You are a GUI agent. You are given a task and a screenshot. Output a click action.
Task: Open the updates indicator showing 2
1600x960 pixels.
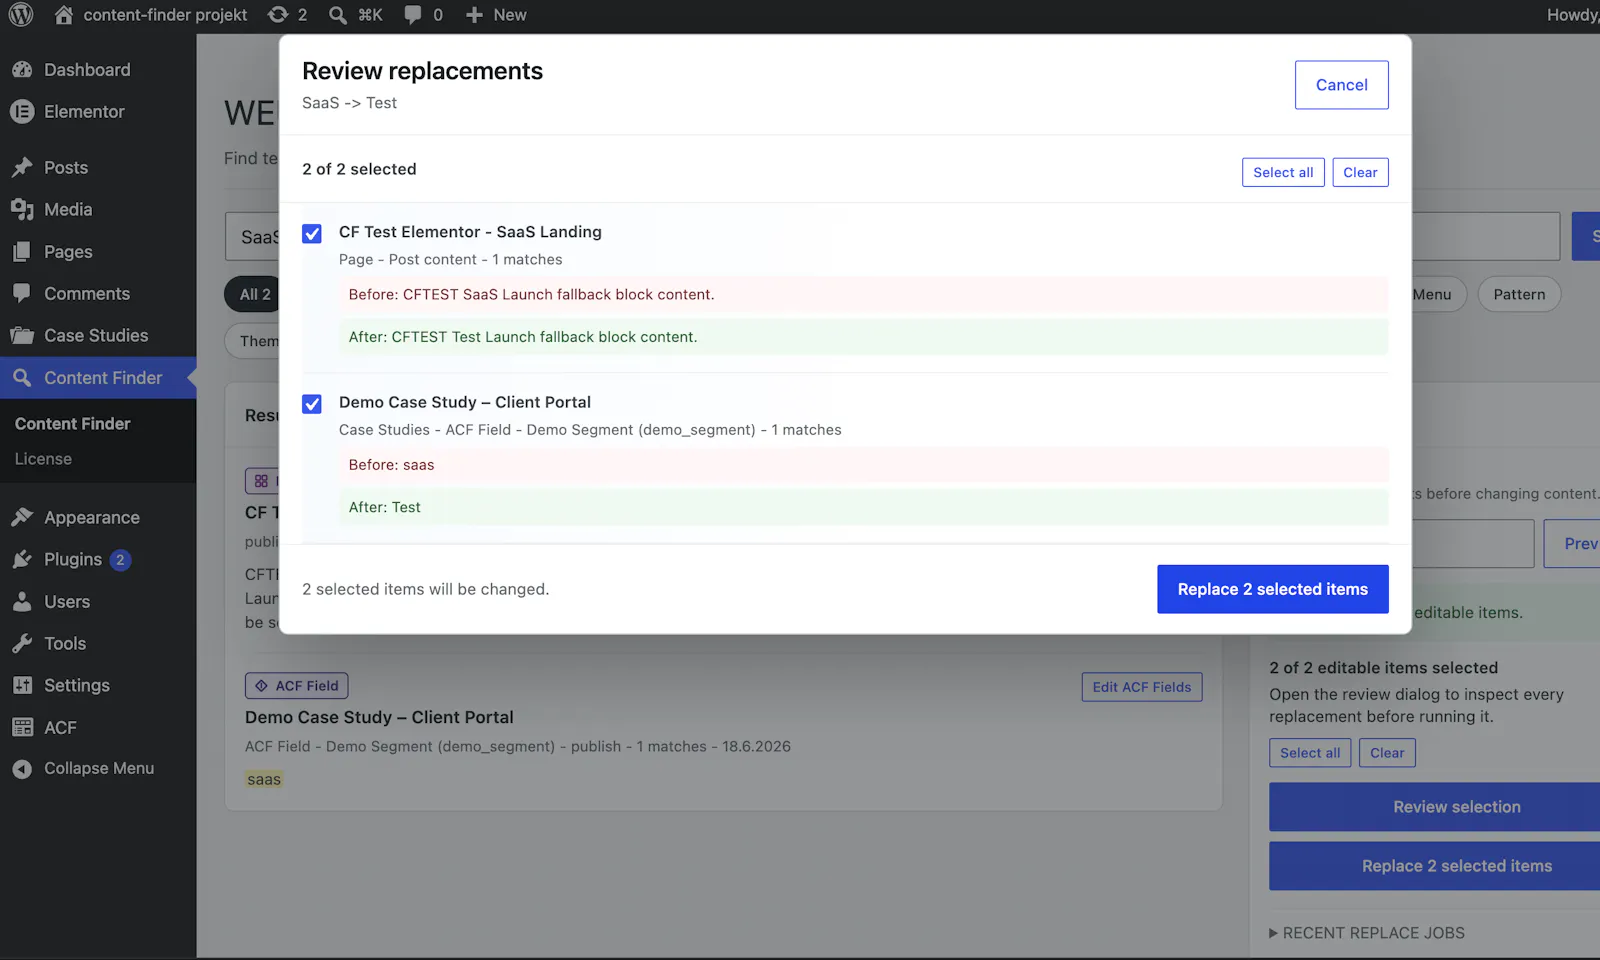coord(288,14)
